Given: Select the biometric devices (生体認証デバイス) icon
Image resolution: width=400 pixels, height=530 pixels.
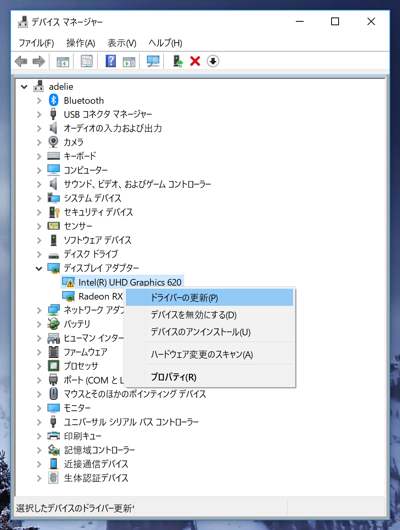Looking at the screenshot, I should [x=53, y=478].
